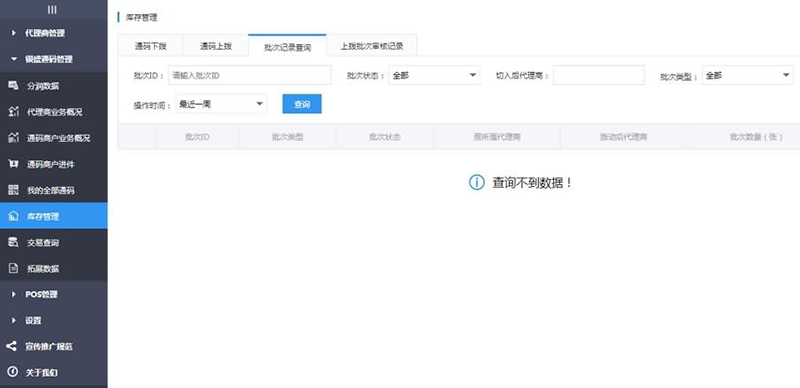Click the 代理商业务概况 sidebar icon

[14, 112]
